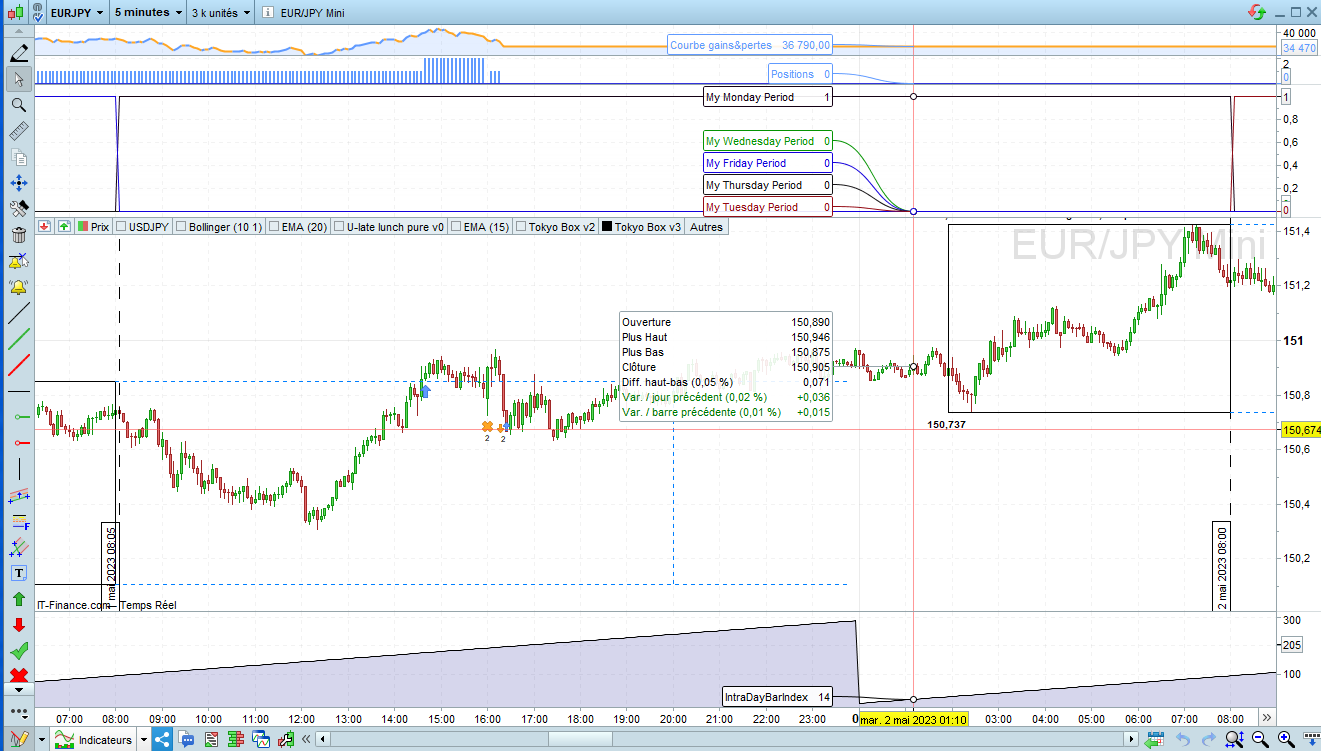Toggle the Tokyo Box v3 indicator
1321x751 pixels.
[606, 227]
